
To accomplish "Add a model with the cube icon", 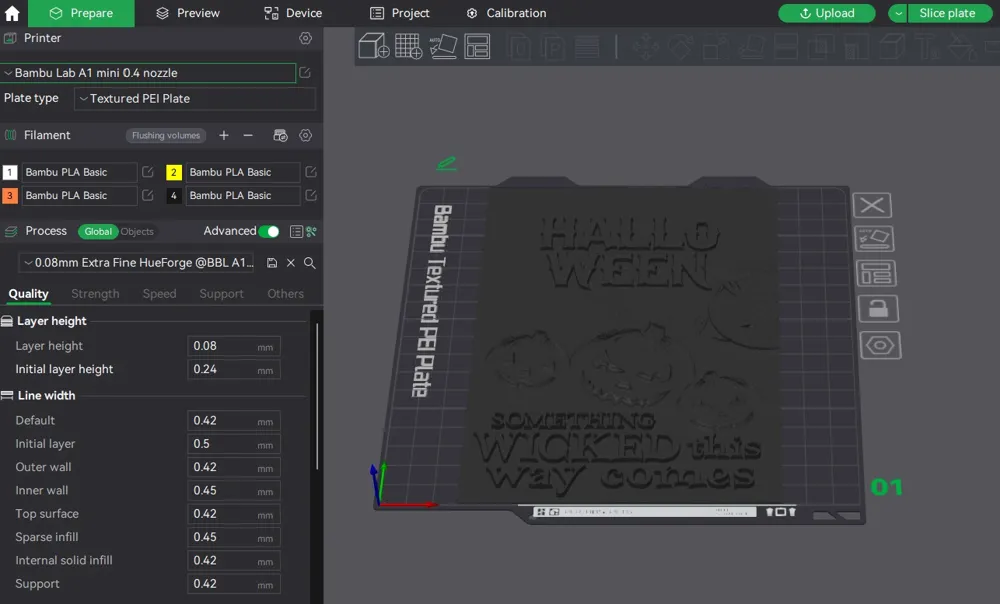I will point(374,46).
